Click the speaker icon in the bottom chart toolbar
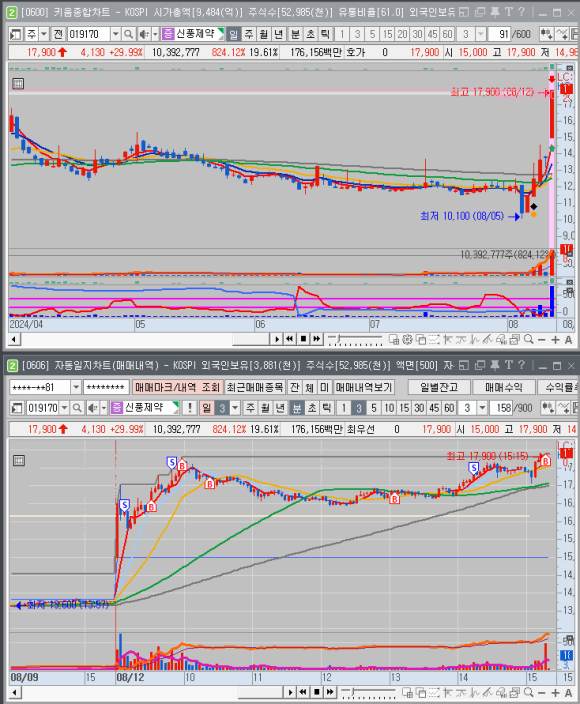The width and height of the screenshot is (580, 704). pos(92,408)
